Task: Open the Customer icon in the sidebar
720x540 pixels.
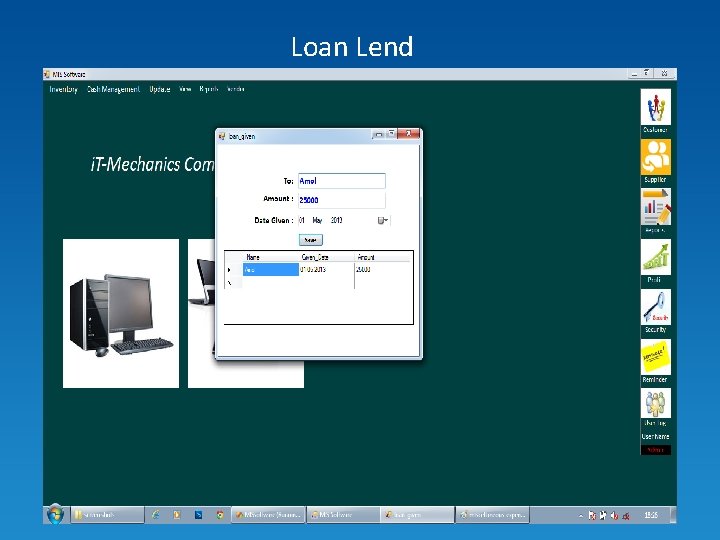Action: point(655,107)
